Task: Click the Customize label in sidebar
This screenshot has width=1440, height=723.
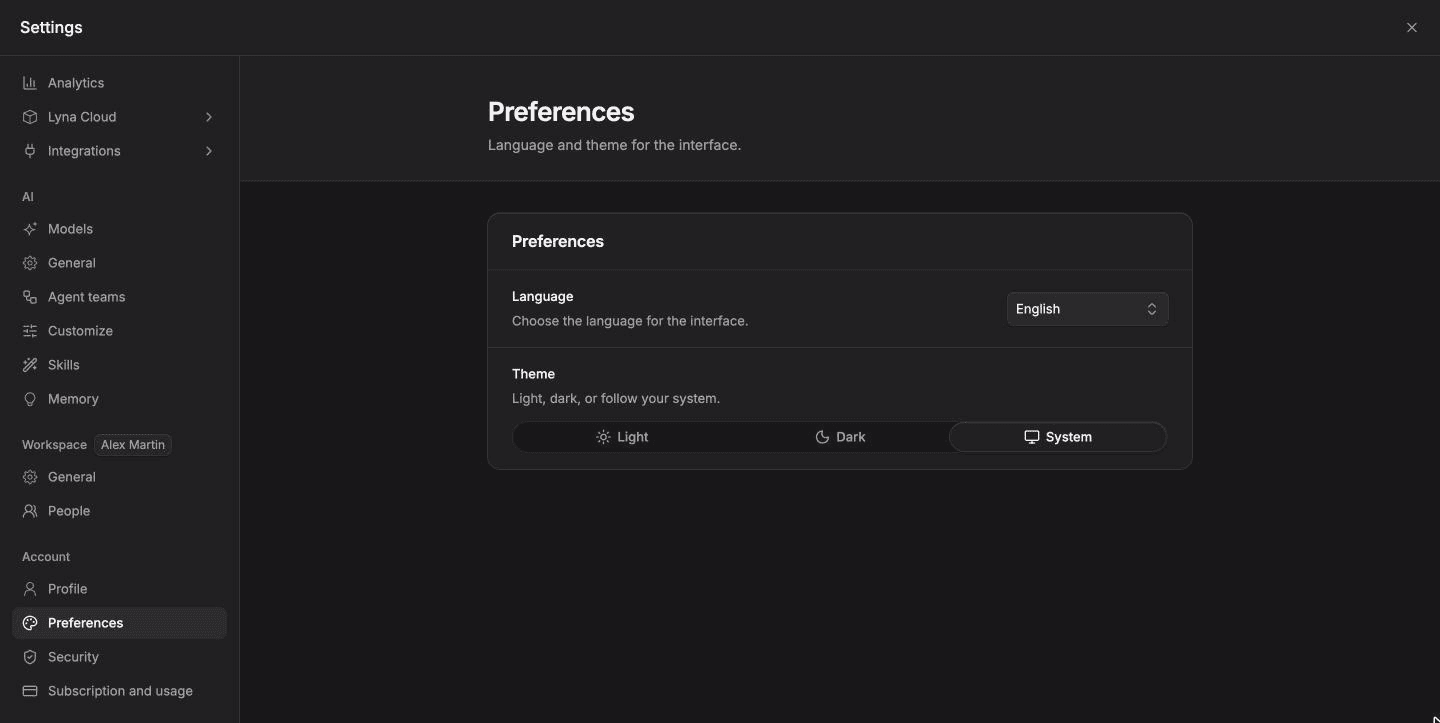Action: coord(80,331)
